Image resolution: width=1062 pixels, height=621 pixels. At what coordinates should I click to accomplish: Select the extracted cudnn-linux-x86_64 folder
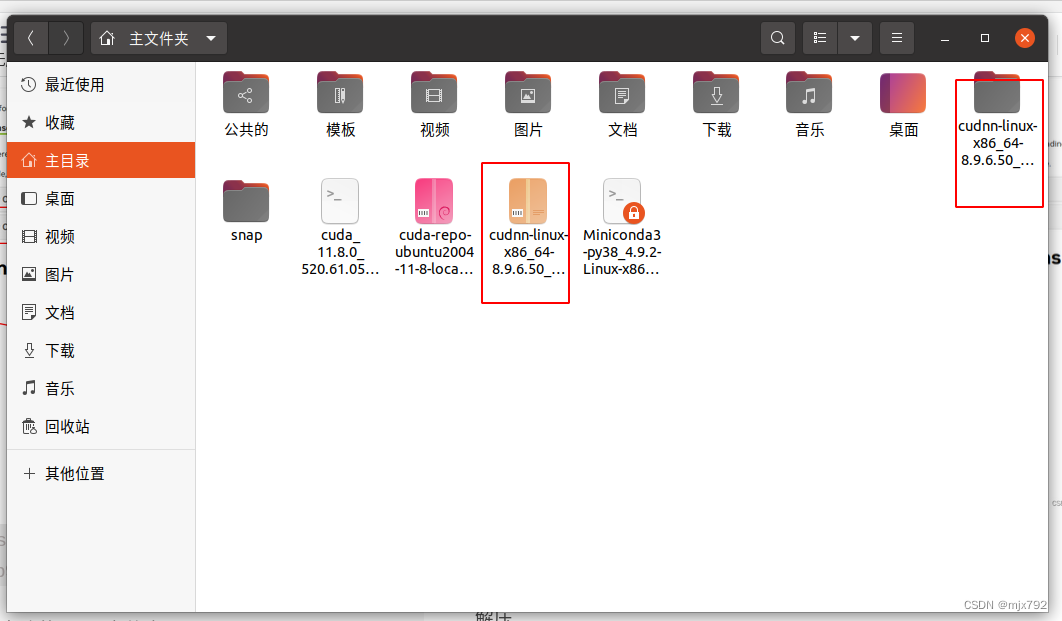[x=997, y=93]
